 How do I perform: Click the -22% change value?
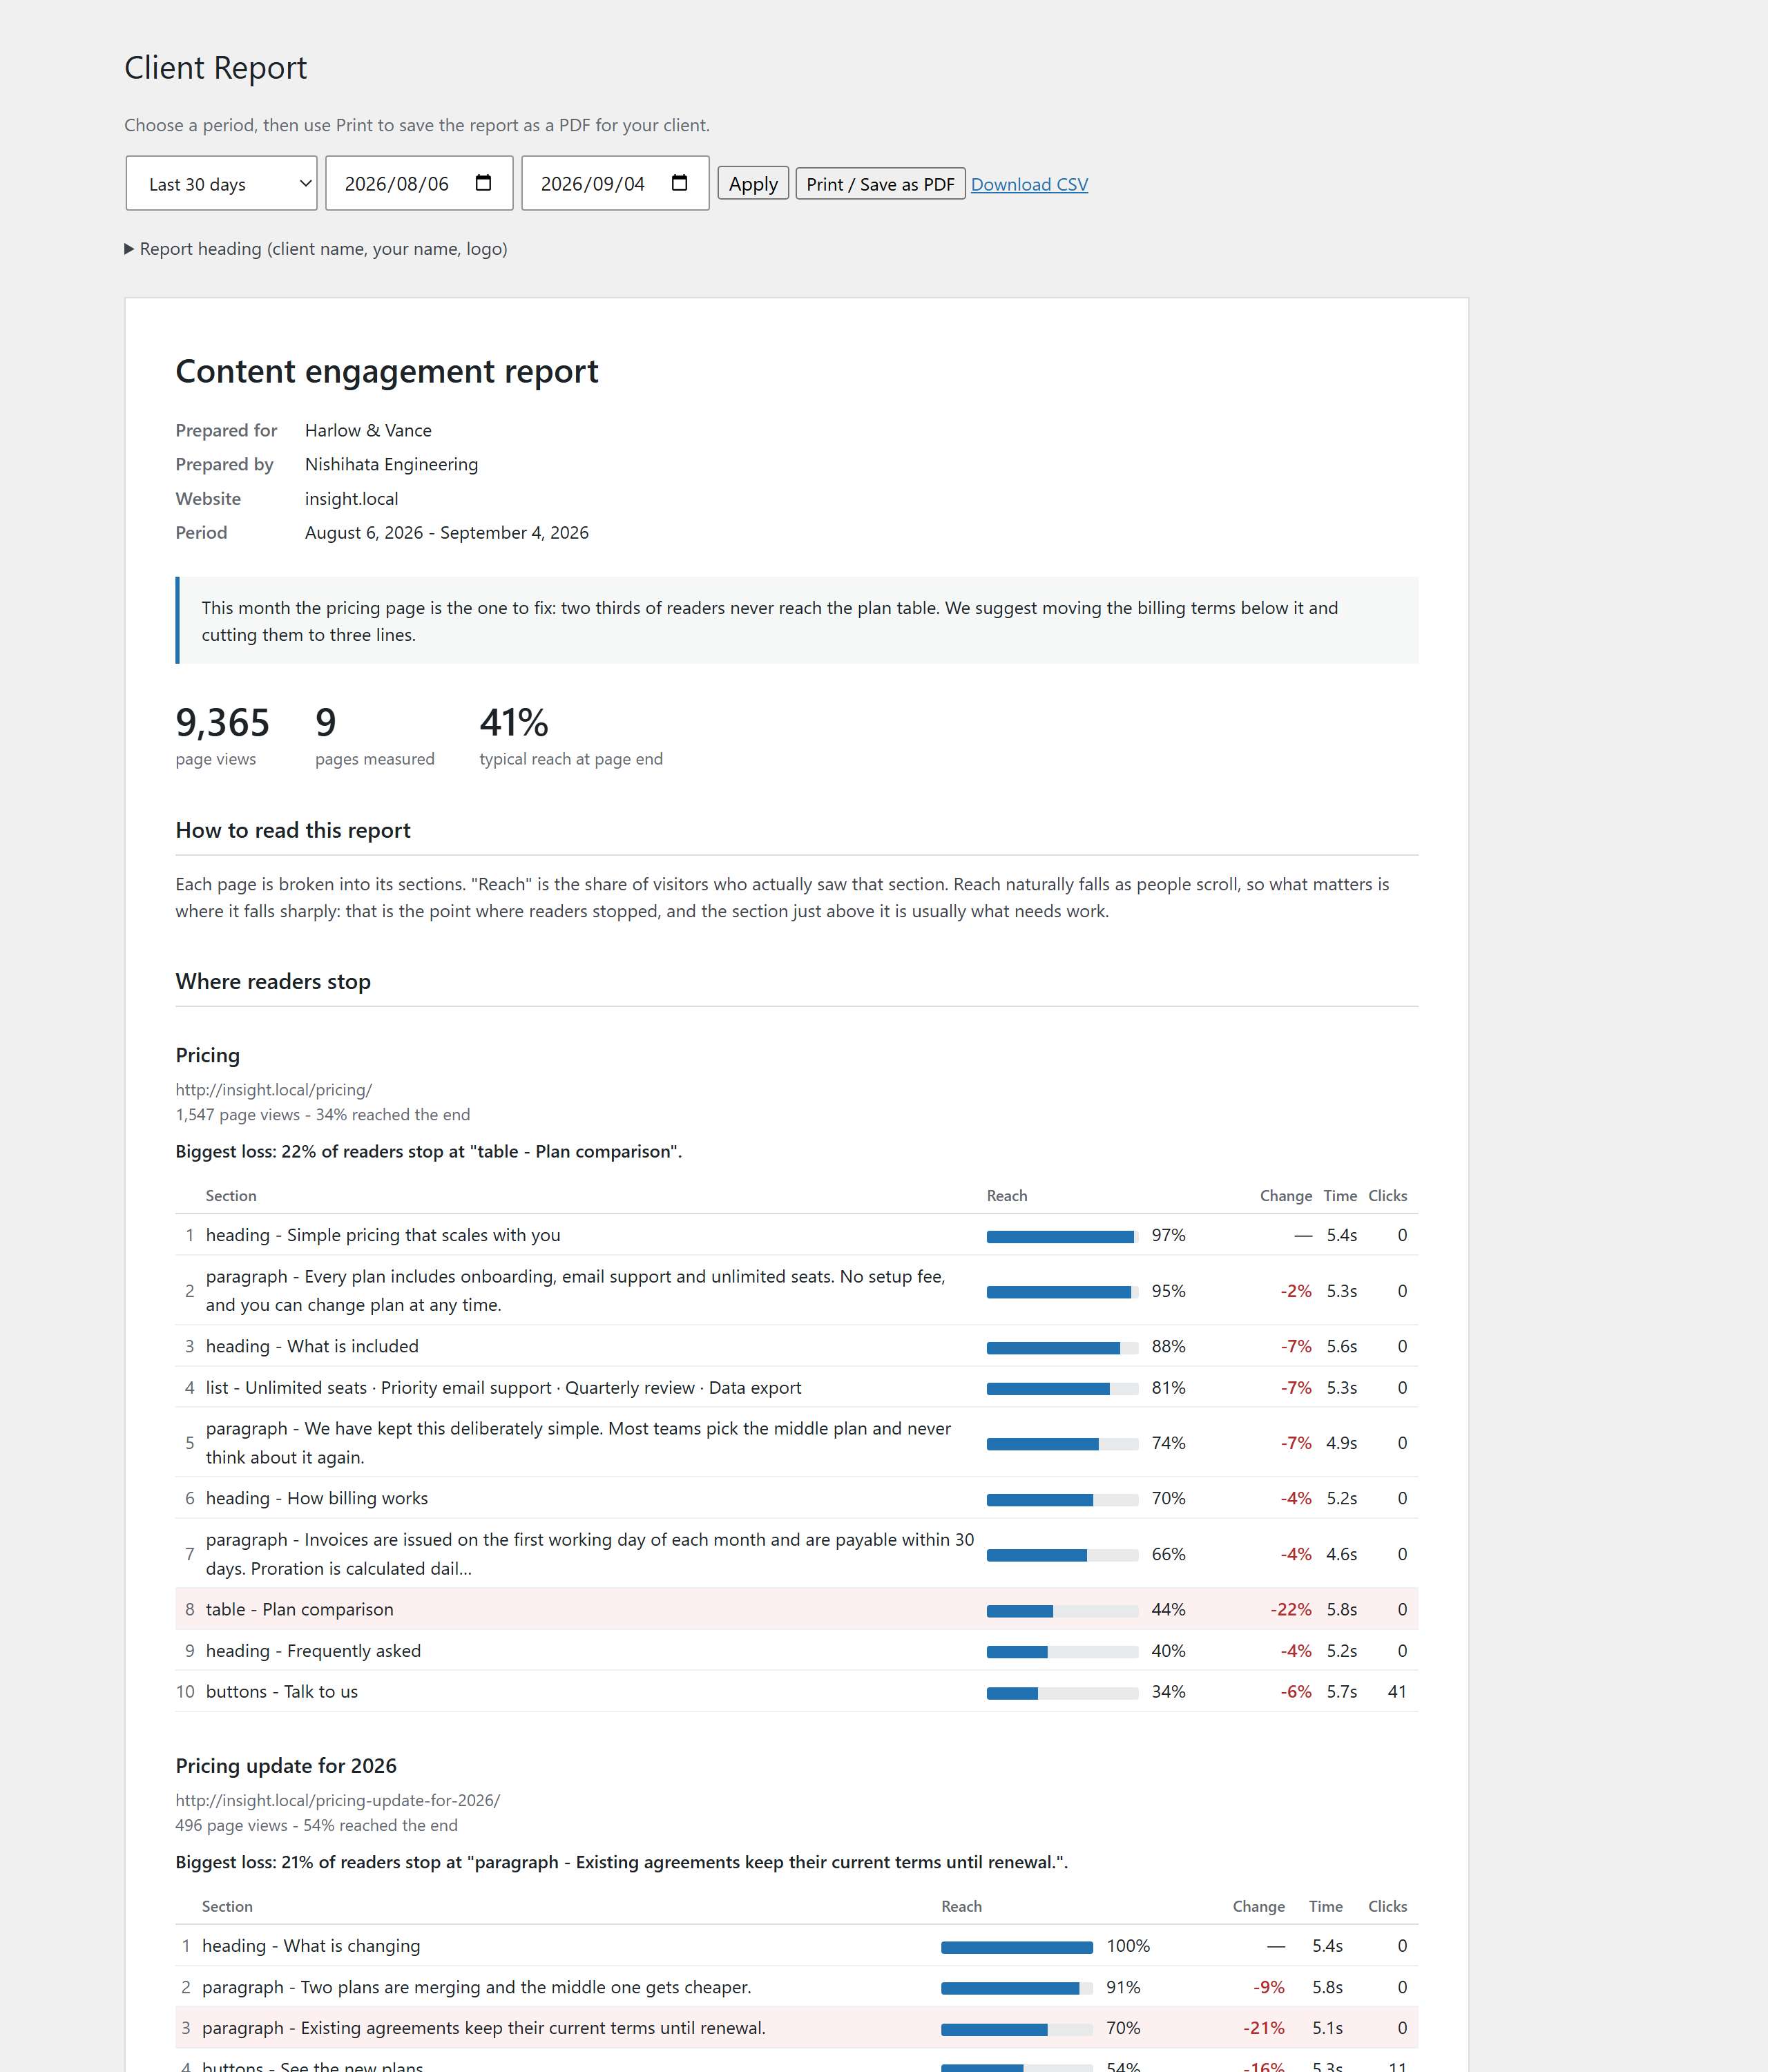click(x=1290, y=1609)
